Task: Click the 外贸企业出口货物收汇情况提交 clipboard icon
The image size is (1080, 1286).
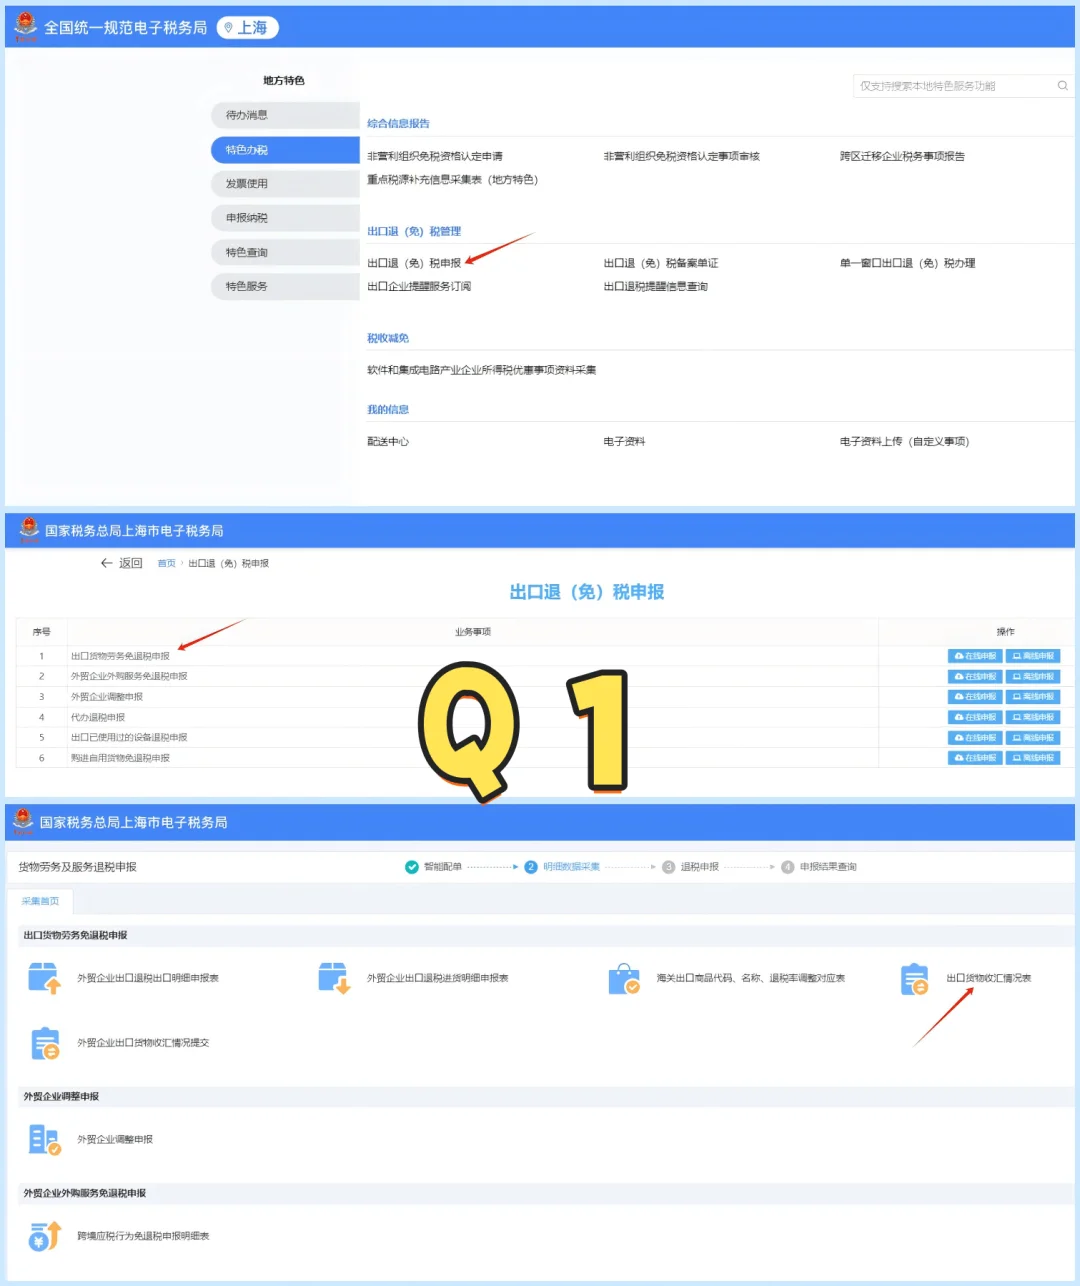Action: click(45, 1043)
